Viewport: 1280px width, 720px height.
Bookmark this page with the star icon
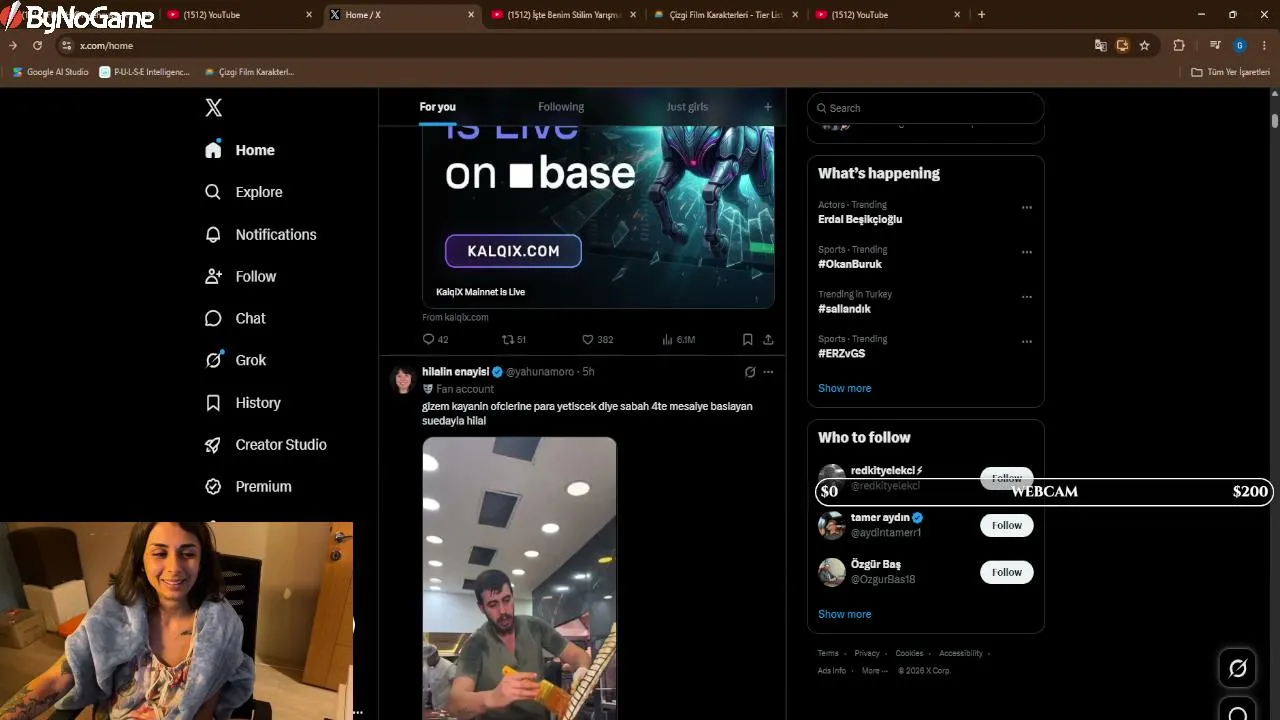[x=1144, y=45]
